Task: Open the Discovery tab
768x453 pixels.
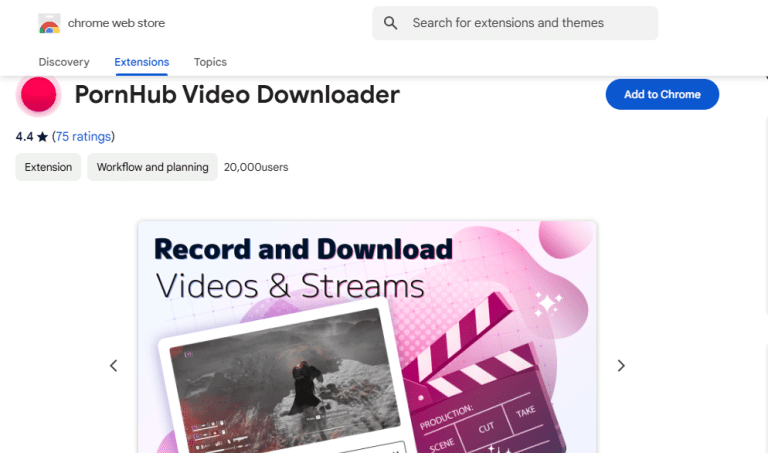Action: point(64,62)
